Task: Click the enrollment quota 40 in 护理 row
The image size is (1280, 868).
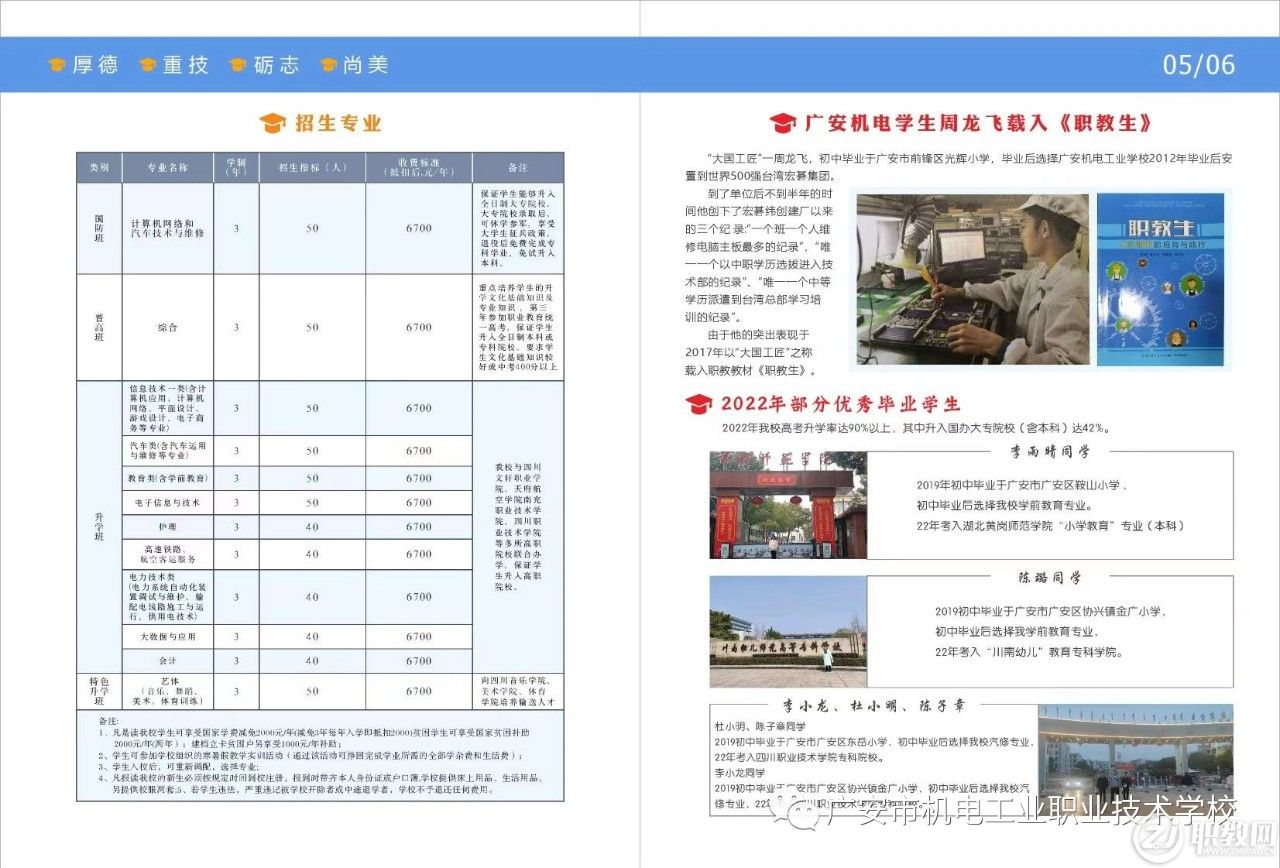Action: click(x=312, y=527)
